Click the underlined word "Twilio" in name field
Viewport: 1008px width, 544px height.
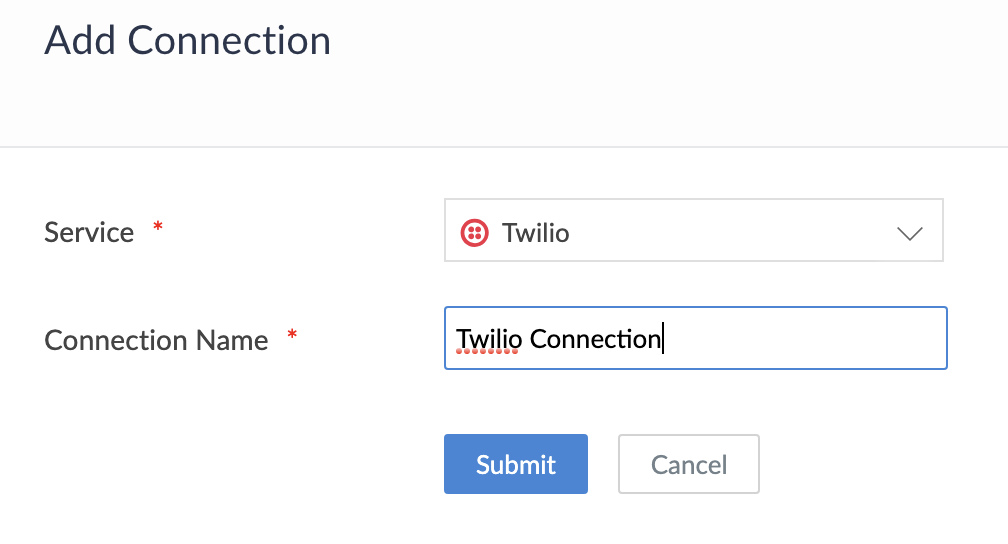(x=489, y=339)
